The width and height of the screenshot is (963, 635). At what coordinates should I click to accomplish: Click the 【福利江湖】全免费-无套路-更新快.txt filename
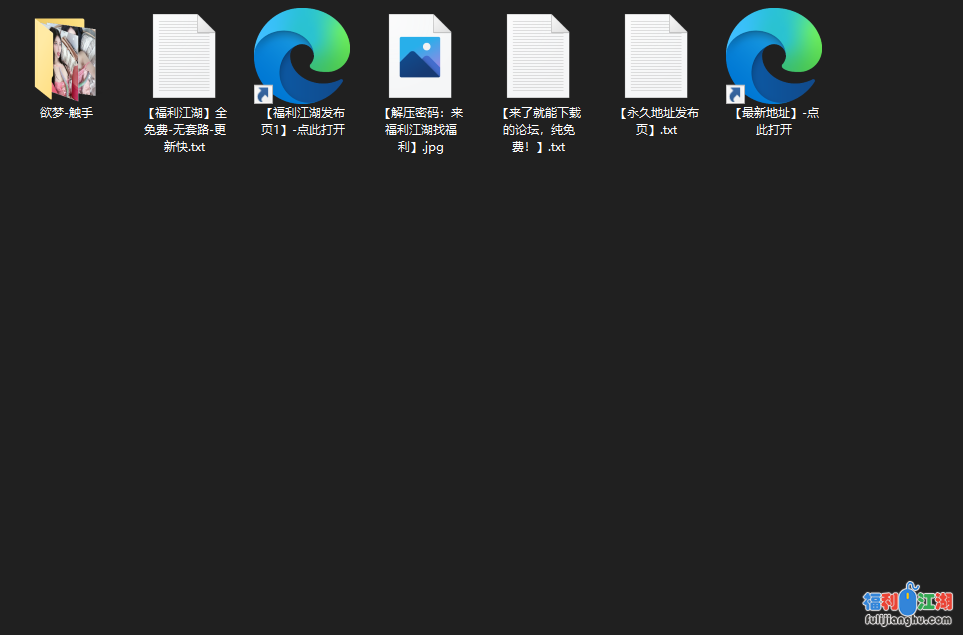tap(184, 130)
